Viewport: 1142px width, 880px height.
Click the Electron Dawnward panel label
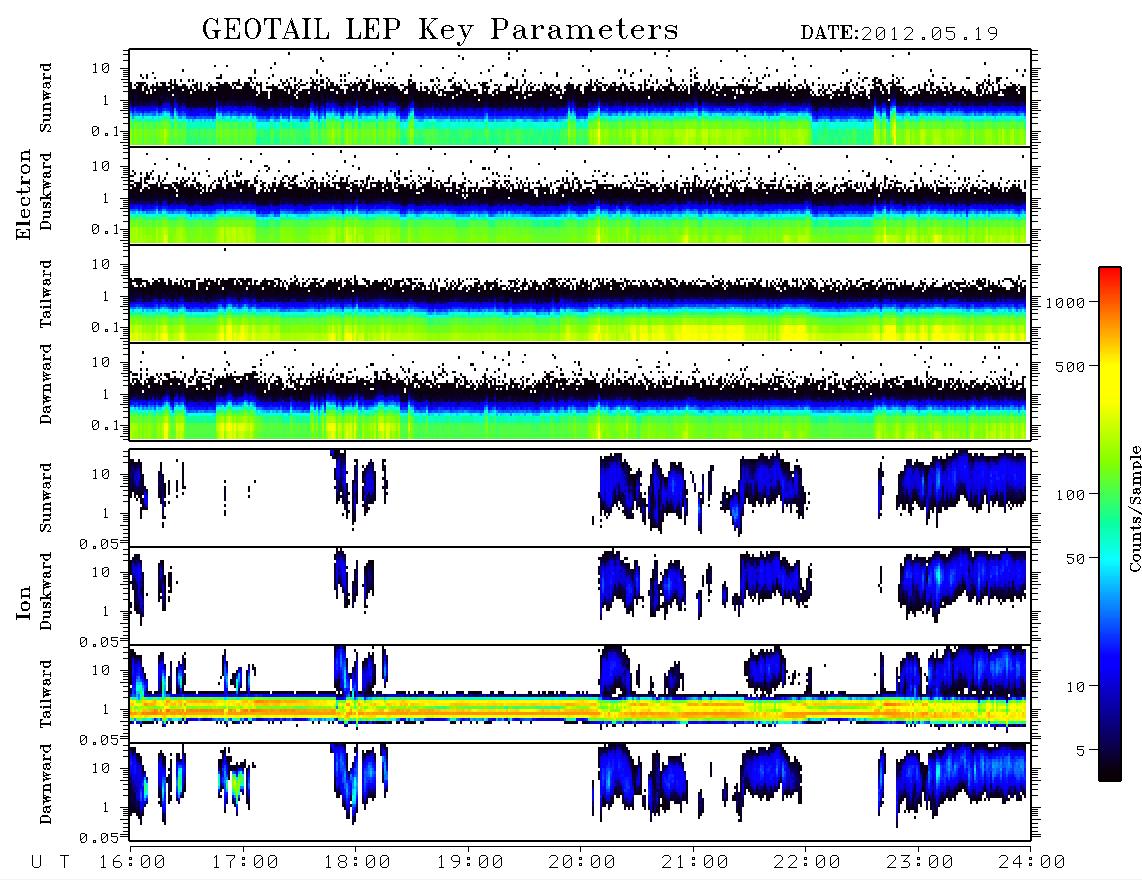pyautogui.click(x=46, y=385)
